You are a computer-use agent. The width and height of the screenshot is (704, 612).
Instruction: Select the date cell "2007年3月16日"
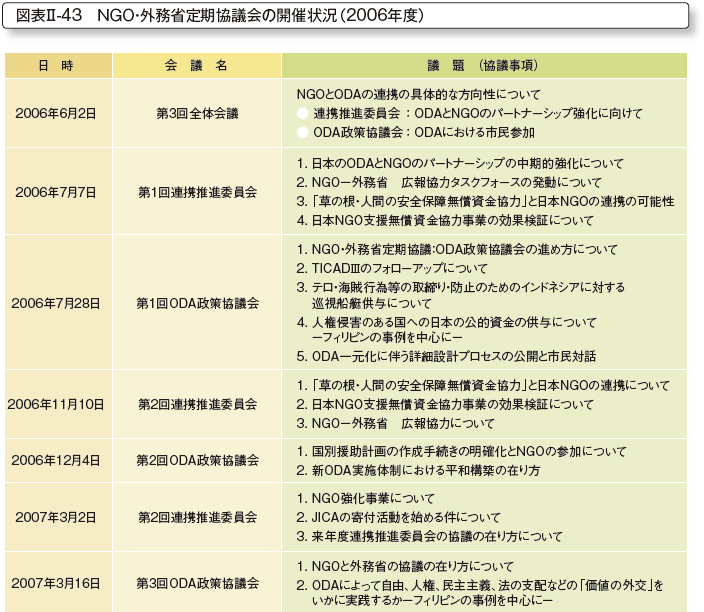[56, 583]
